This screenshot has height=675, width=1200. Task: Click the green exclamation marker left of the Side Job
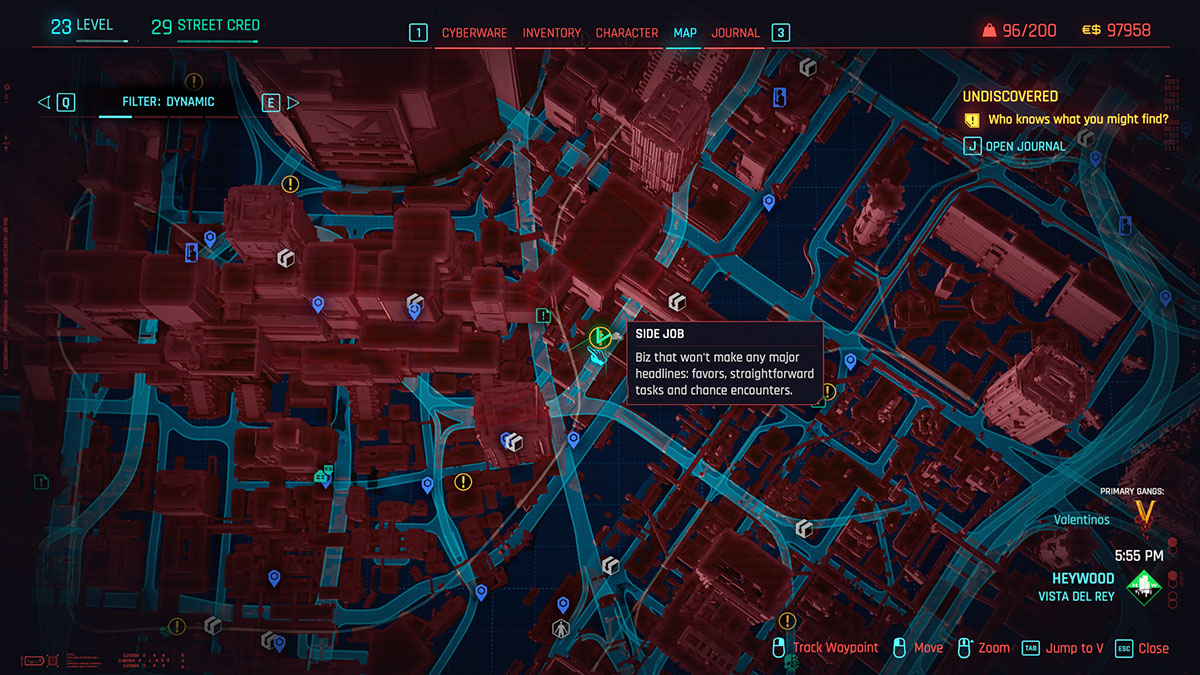[x=543, y=316]
